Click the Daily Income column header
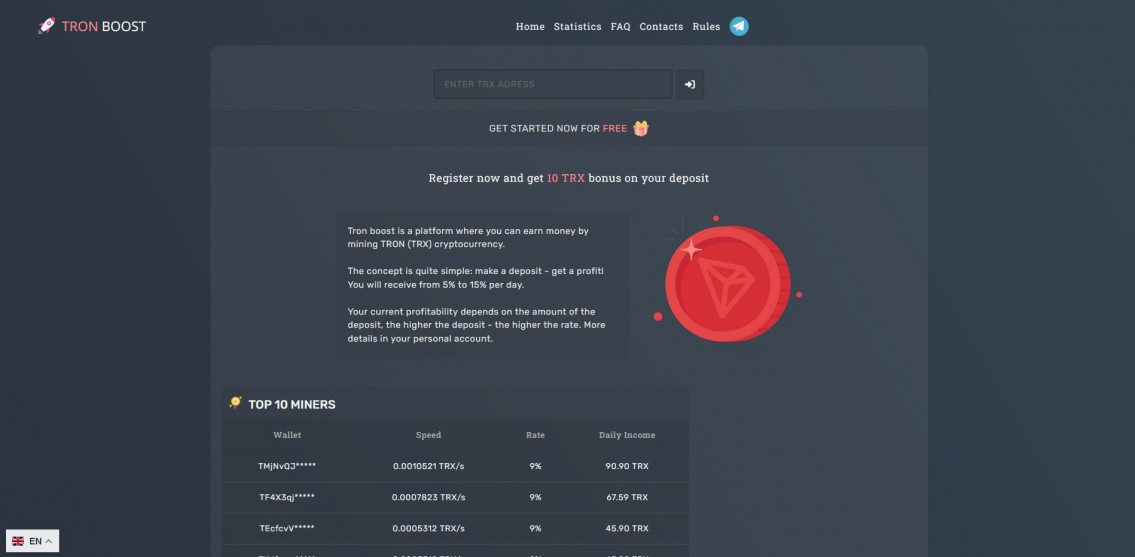 [x=626, y=435]
